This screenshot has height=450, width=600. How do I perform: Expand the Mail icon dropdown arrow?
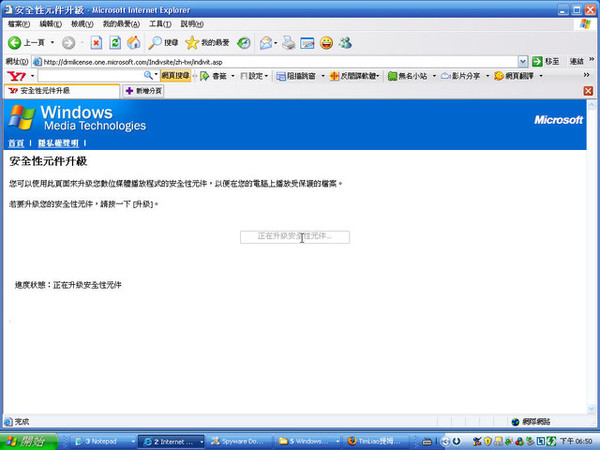276,43
